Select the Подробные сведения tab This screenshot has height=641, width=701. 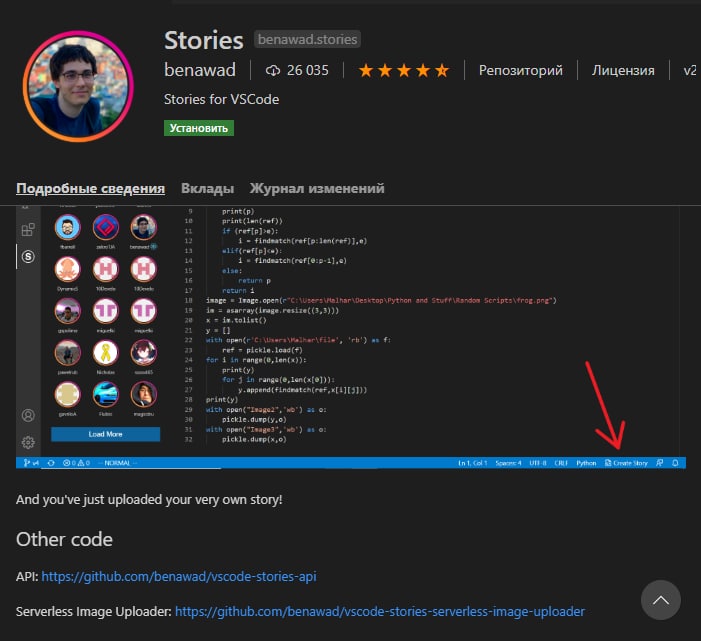click(x=90, y=189)
